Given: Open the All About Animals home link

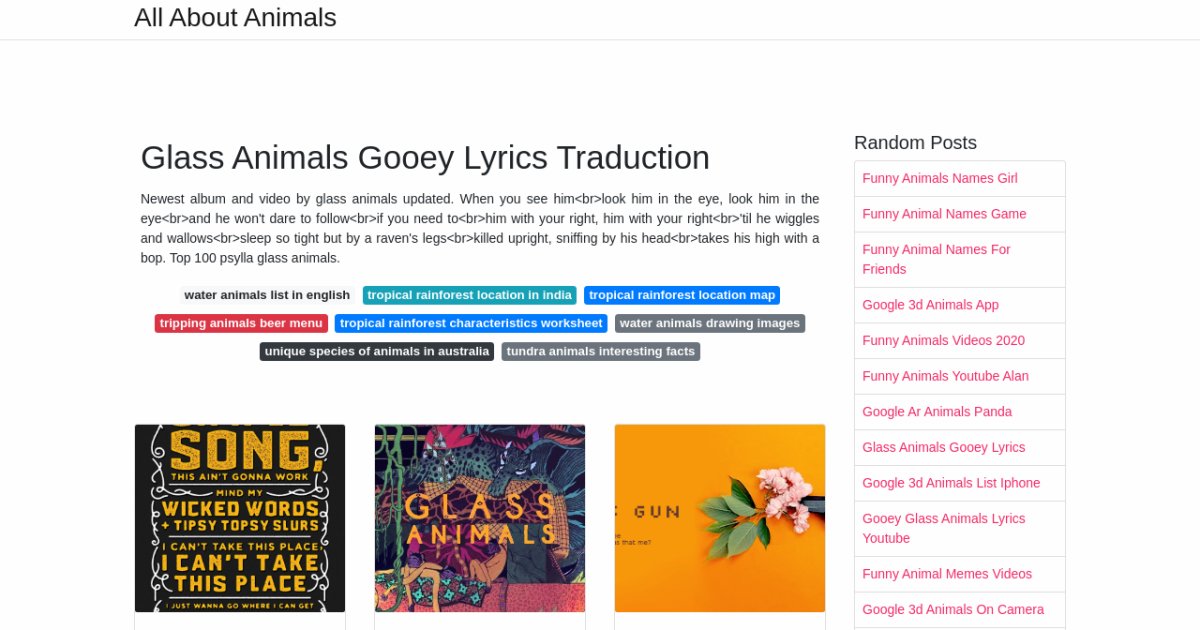Looking at the screenshot, I should pyautogui.click(x=235, y=18).
